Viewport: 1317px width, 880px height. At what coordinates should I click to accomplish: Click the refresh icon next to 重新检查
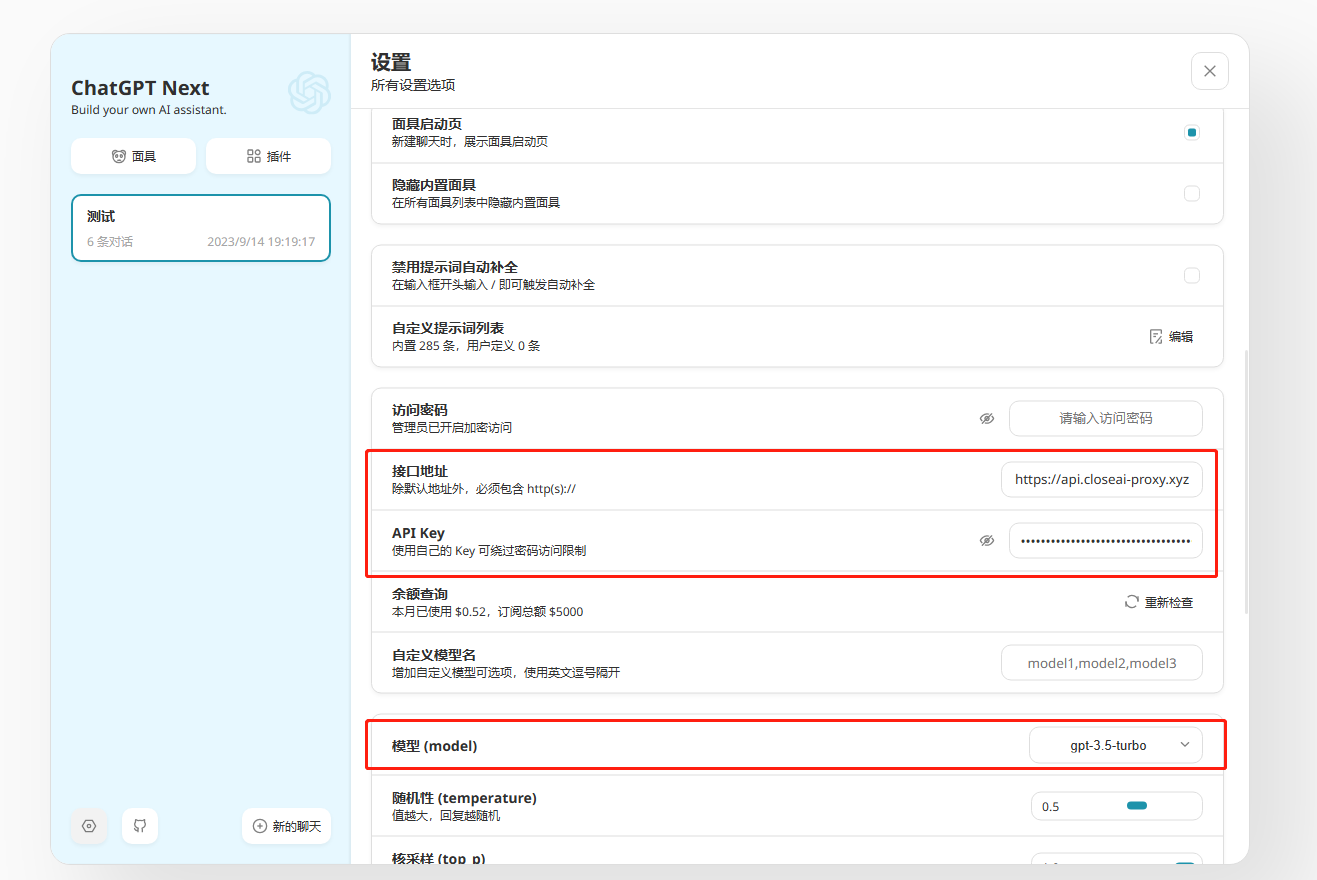pyautogui.click(x=1130, y=602)
